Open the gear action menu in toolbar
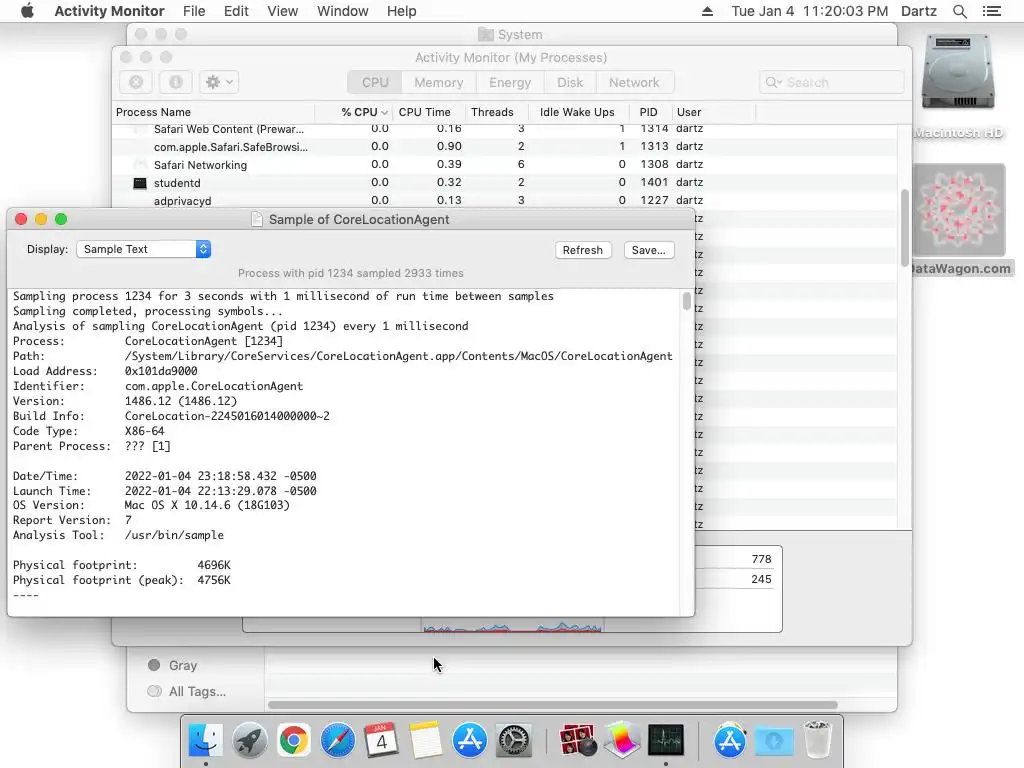 [x=219, y=82]
